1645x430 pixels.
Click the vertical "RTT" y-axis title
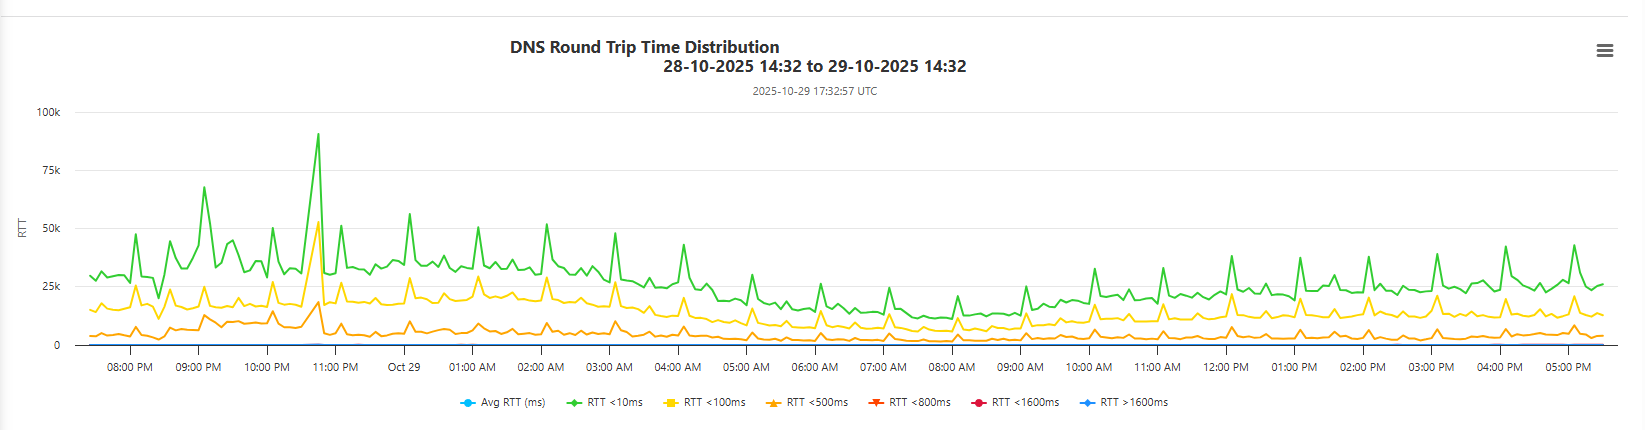coord(23,228)
